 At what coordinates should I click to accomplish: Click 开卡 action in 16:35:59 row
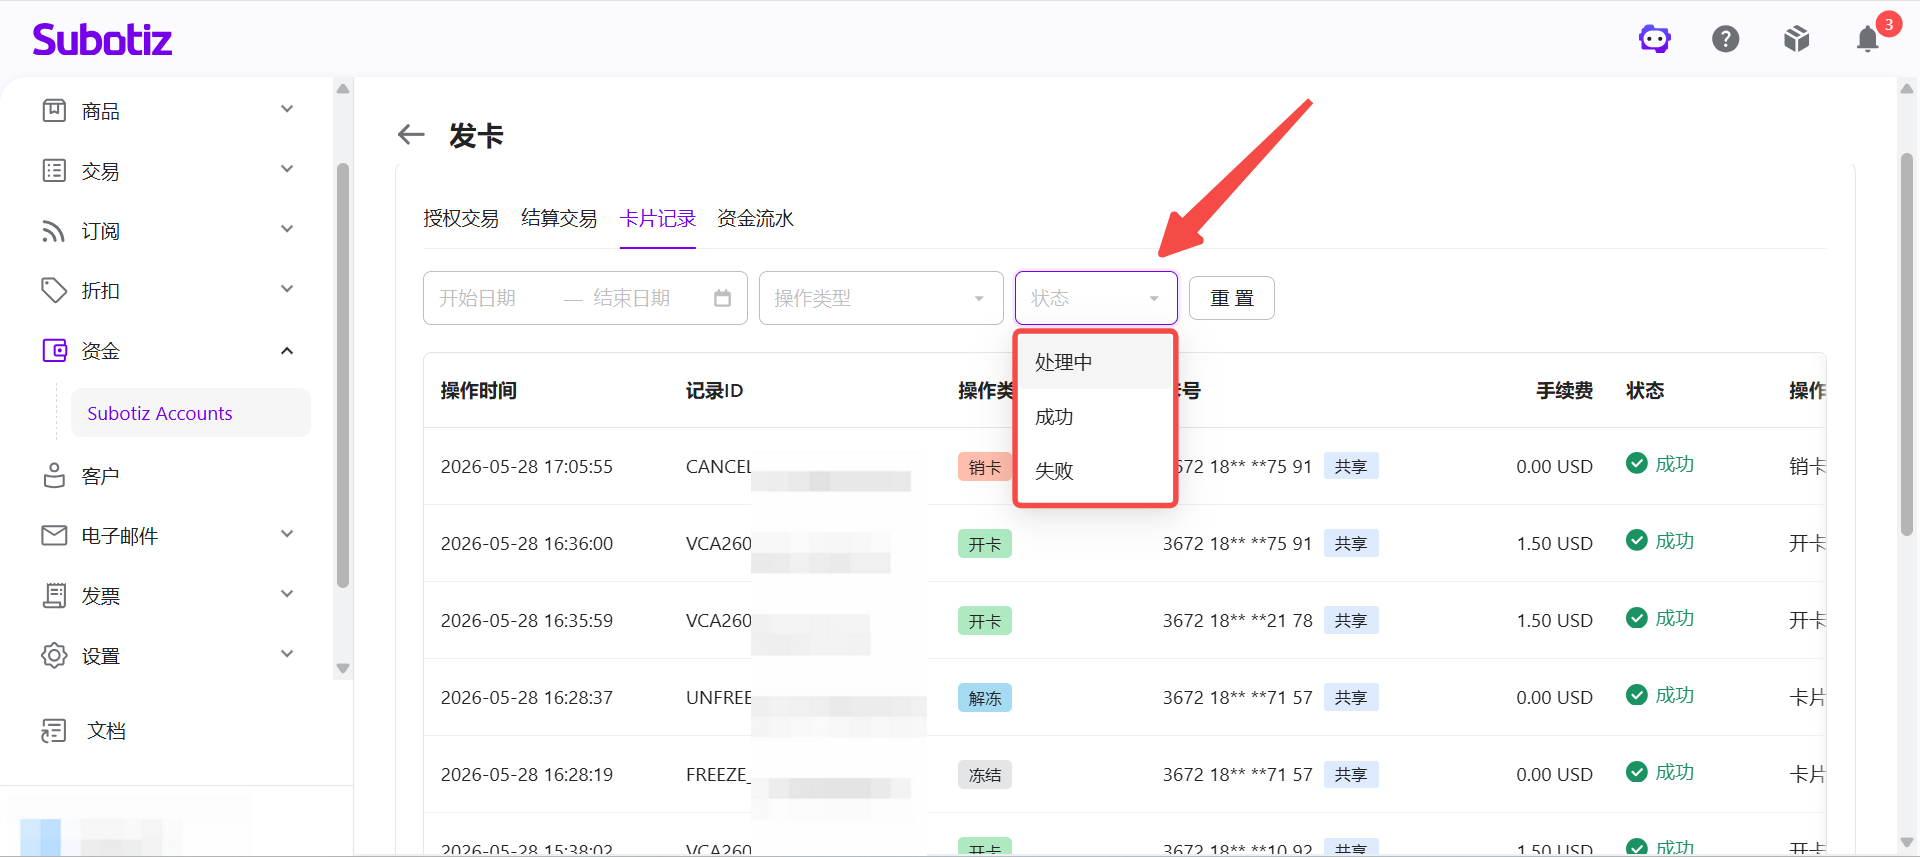tap(1806, 620)
